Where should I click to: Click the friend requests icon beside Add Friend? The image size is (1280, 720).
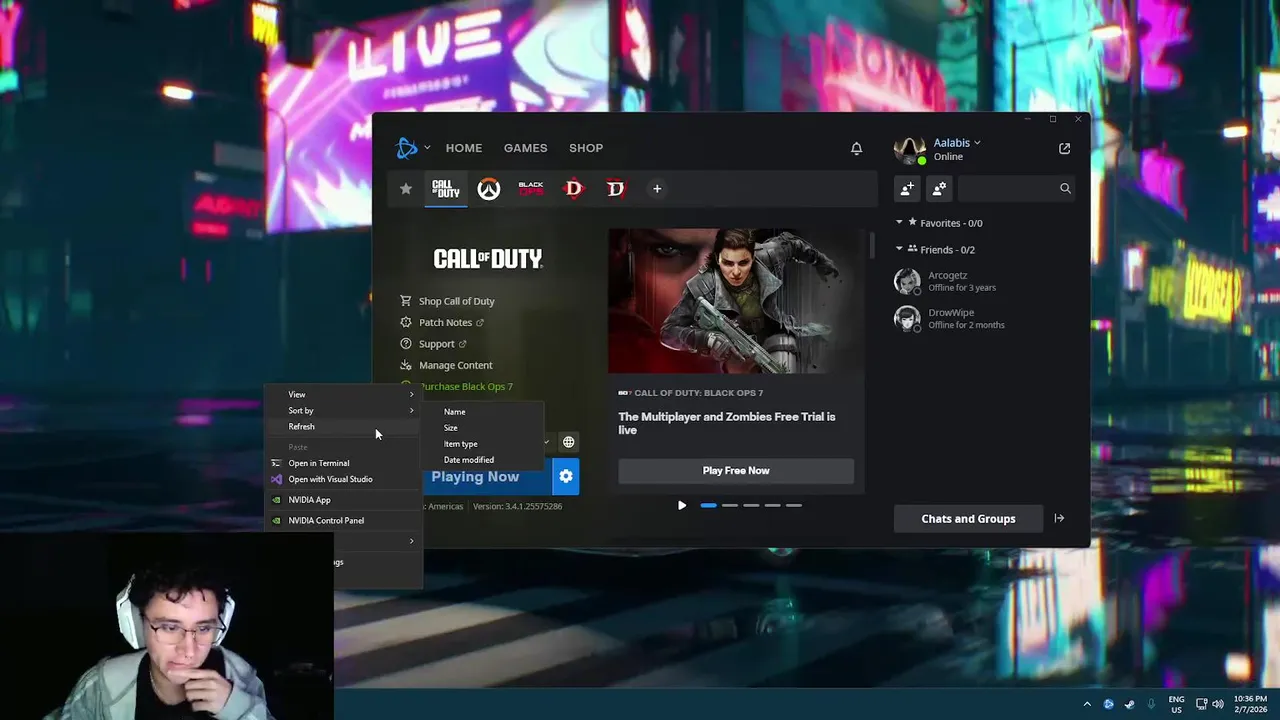(x=939, y=188)
